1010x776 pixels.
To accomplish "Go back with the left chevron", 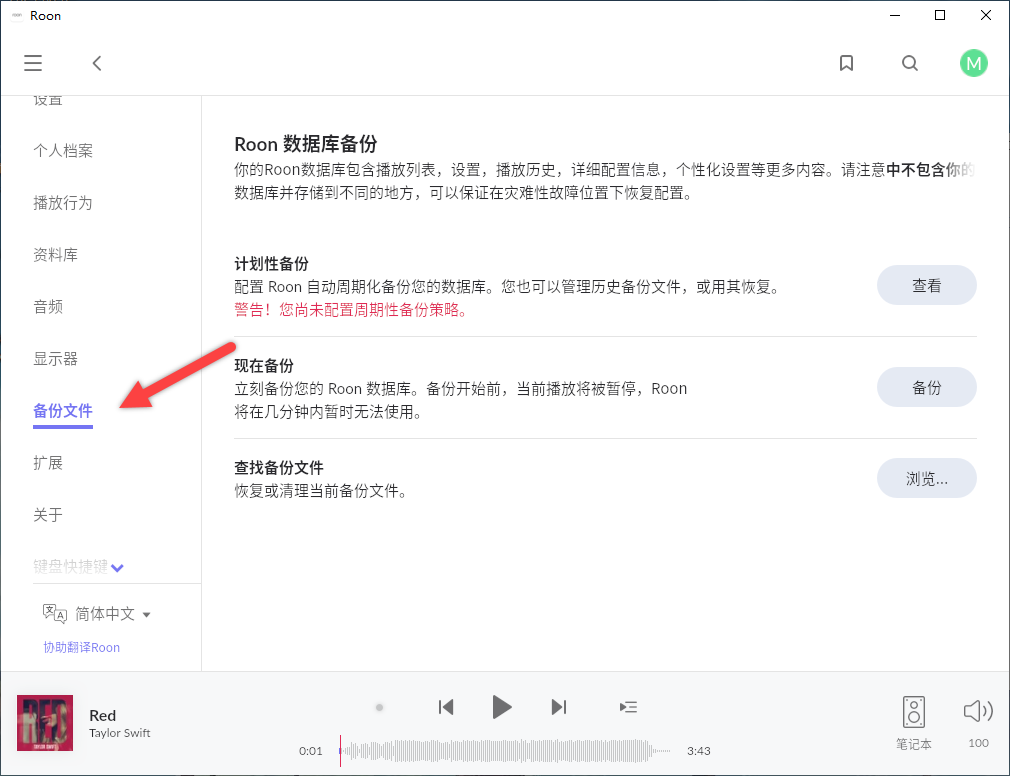I will 97,63.
